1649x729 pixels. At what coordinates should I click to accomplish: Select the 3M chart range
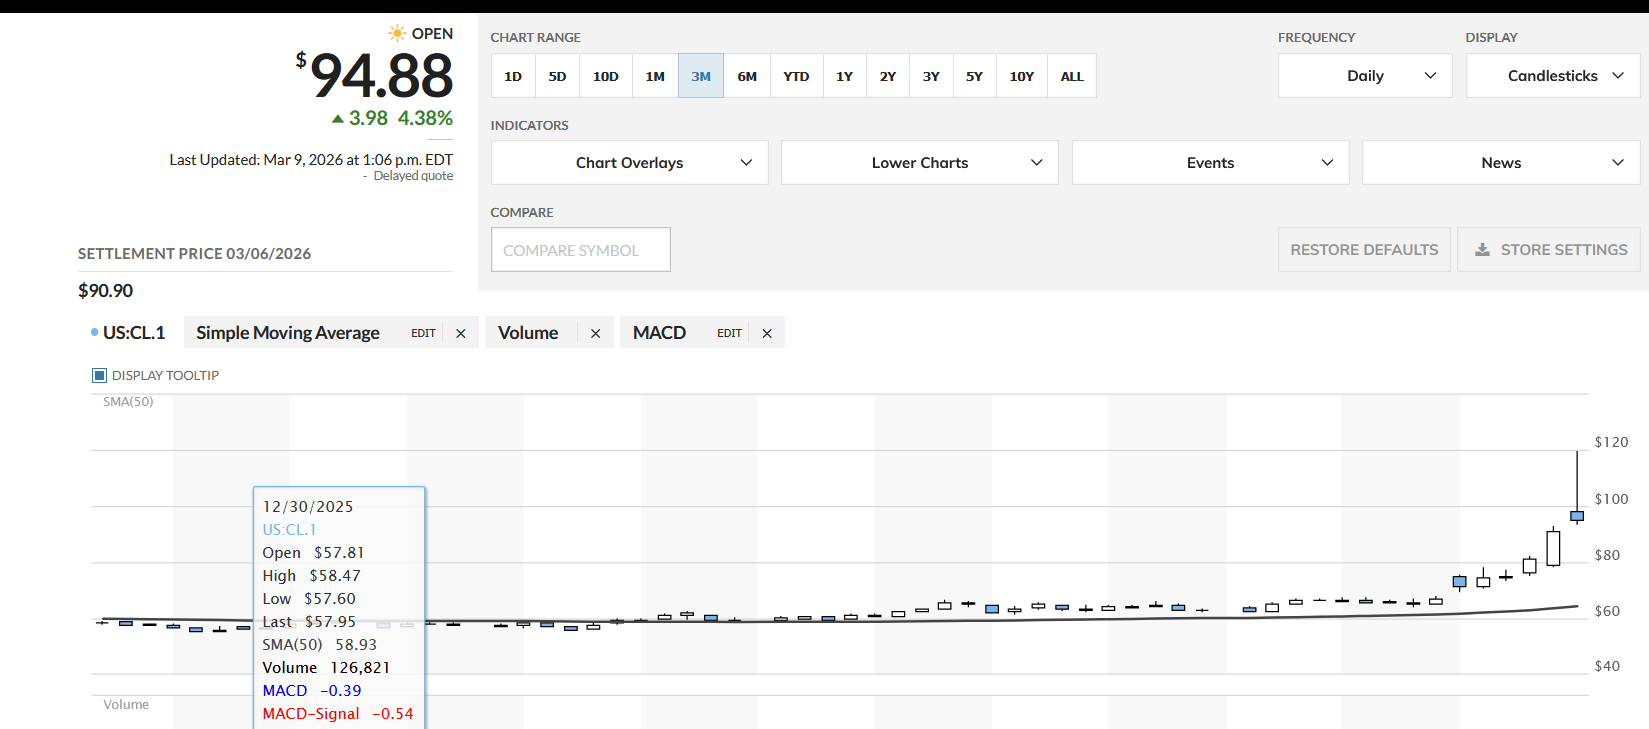pyautogui.click(x=701, y=76)
